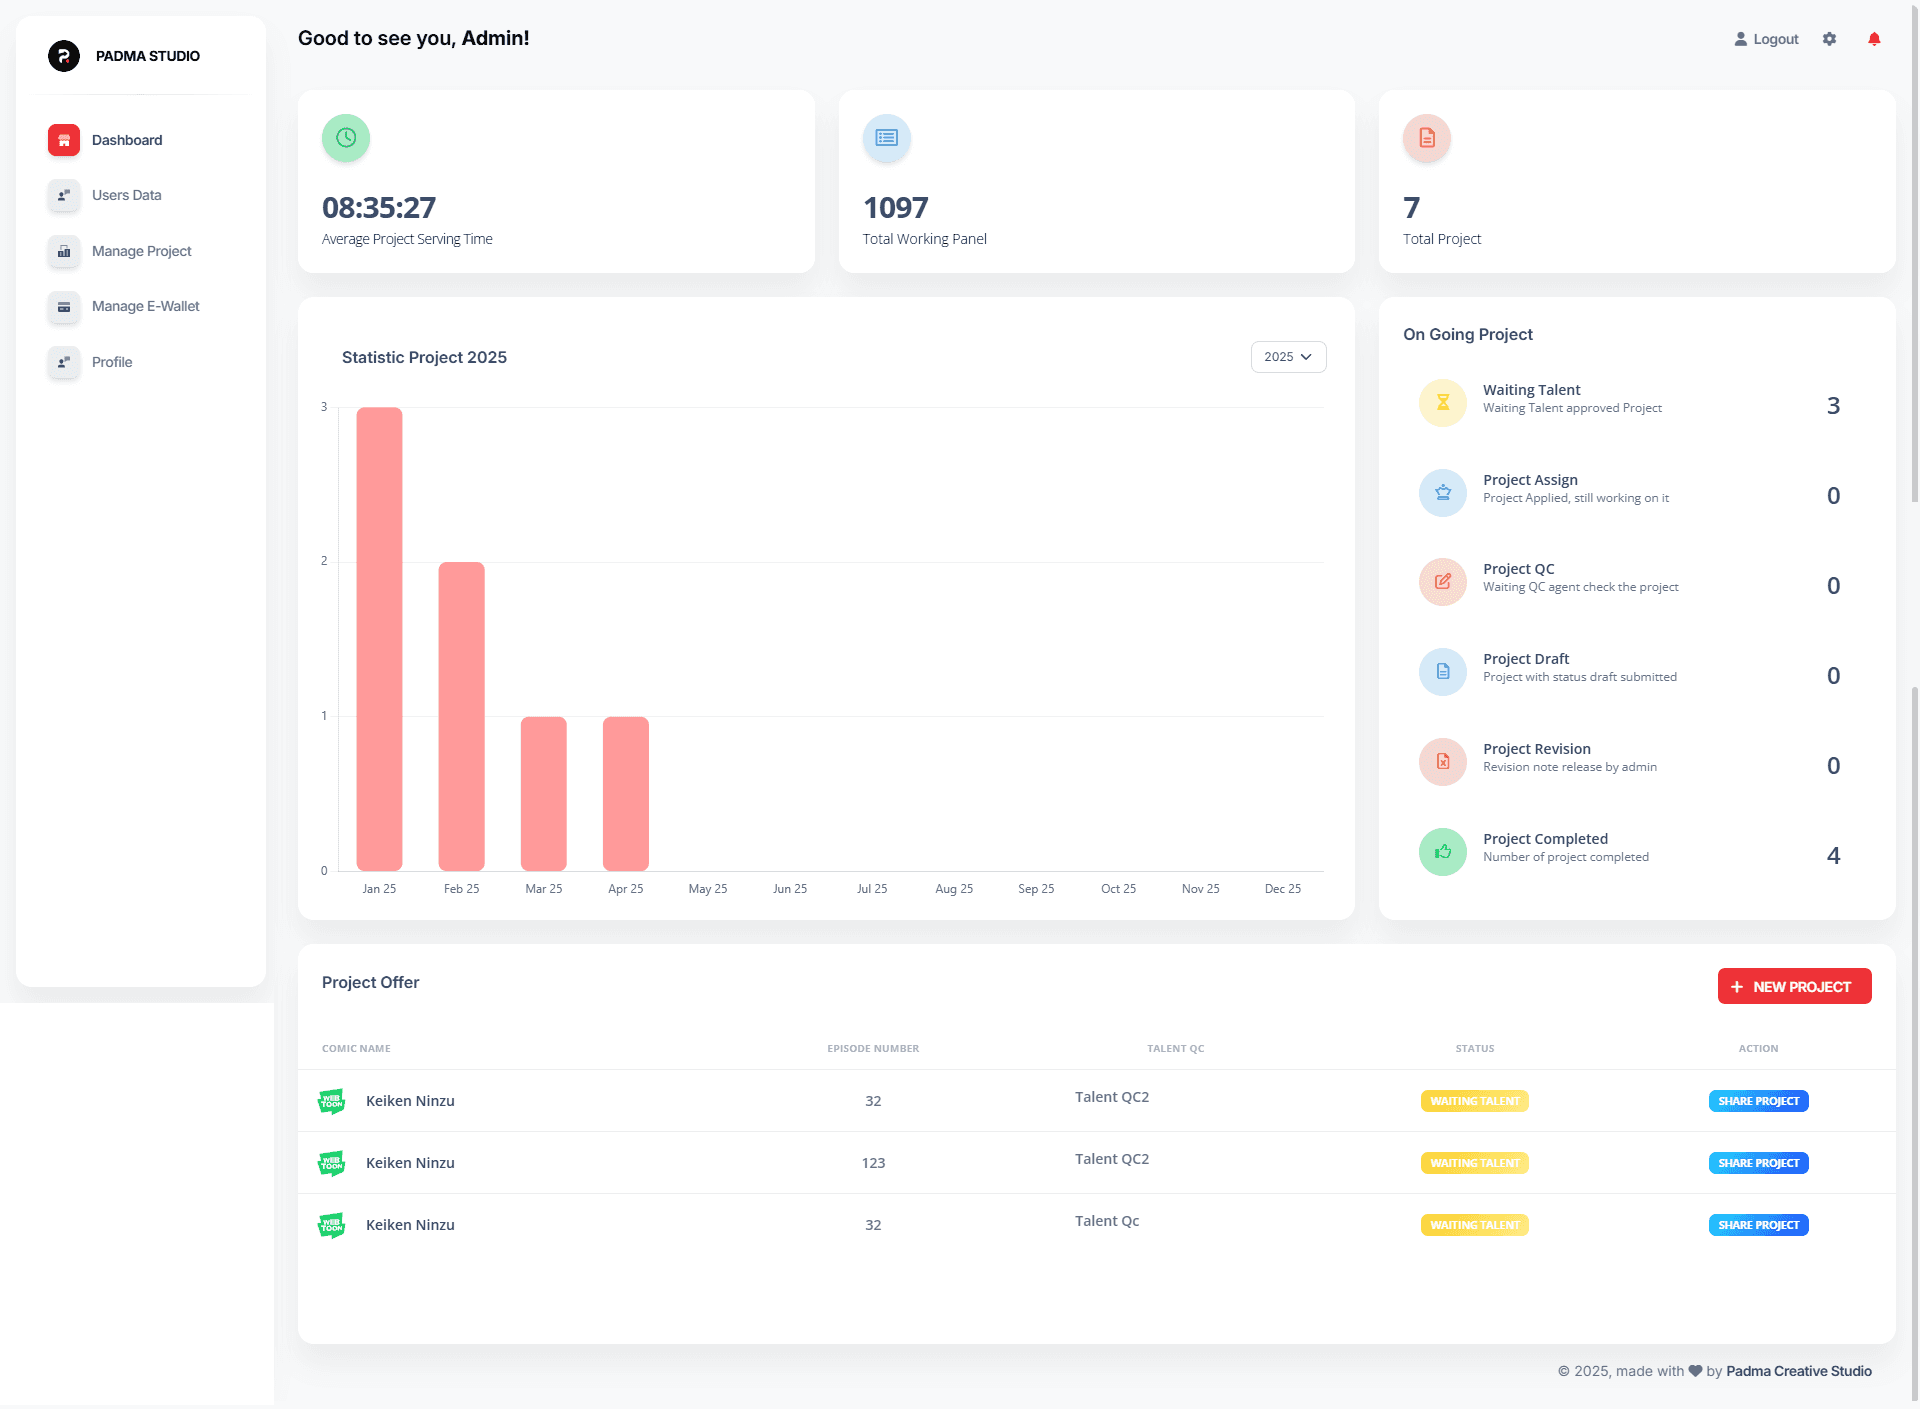
Task: Click Share Project for episode 123
Action: tap(1758, 1163)
